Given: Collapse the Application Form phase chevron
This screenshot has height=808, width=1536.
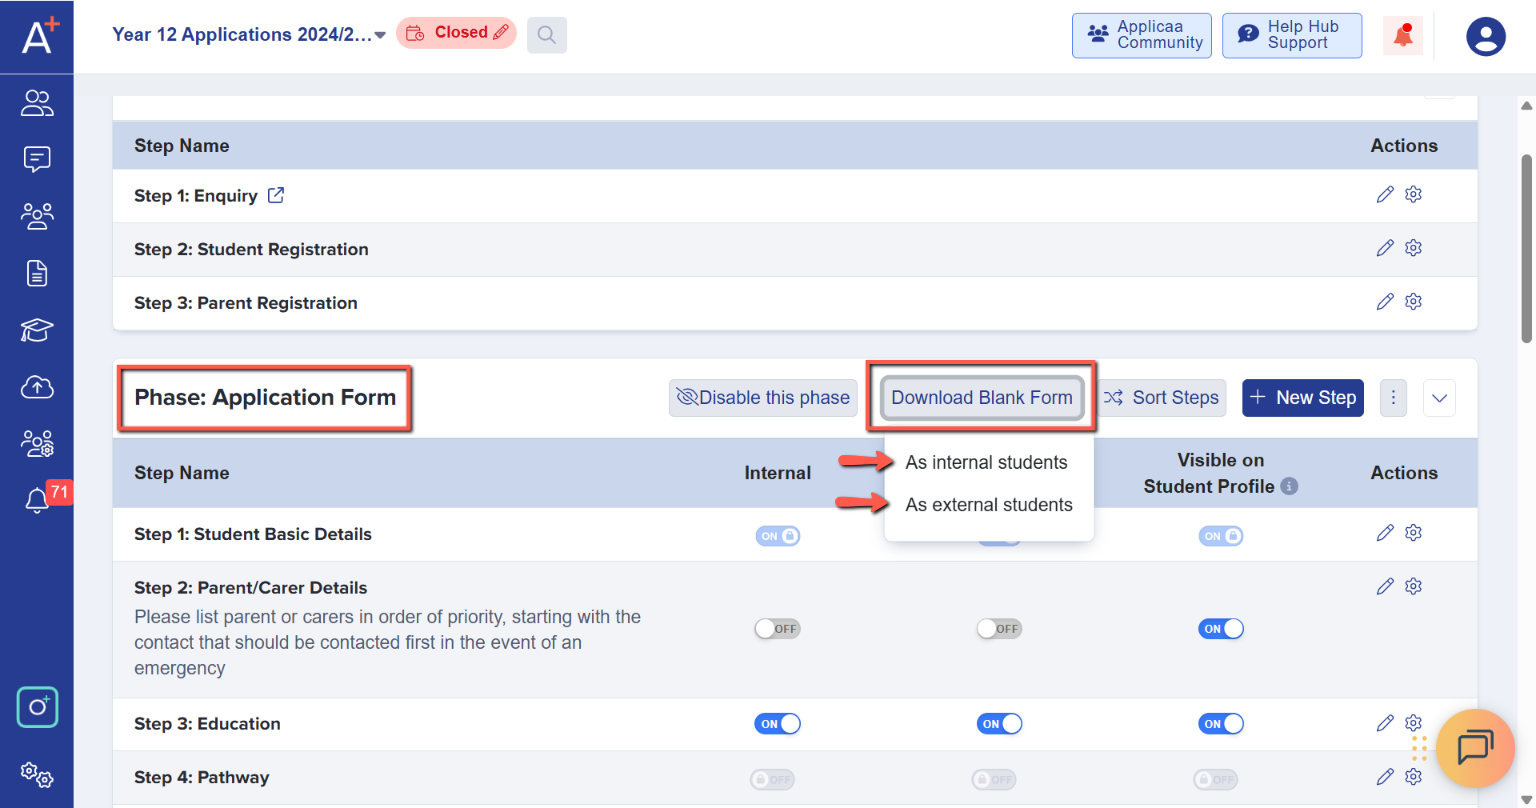Looking at the screenshot, I should pos(1439,398).
